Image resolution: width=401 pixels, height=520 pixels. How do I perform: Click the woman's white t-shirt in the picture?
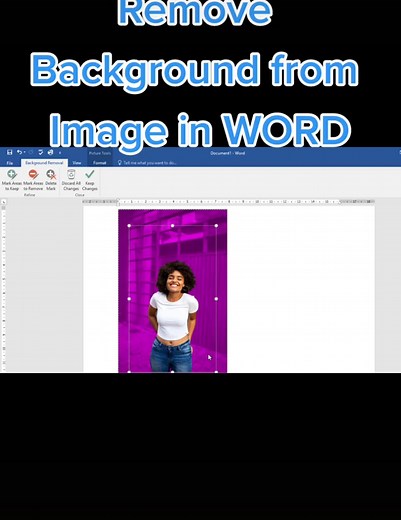(x=173, y=317)
